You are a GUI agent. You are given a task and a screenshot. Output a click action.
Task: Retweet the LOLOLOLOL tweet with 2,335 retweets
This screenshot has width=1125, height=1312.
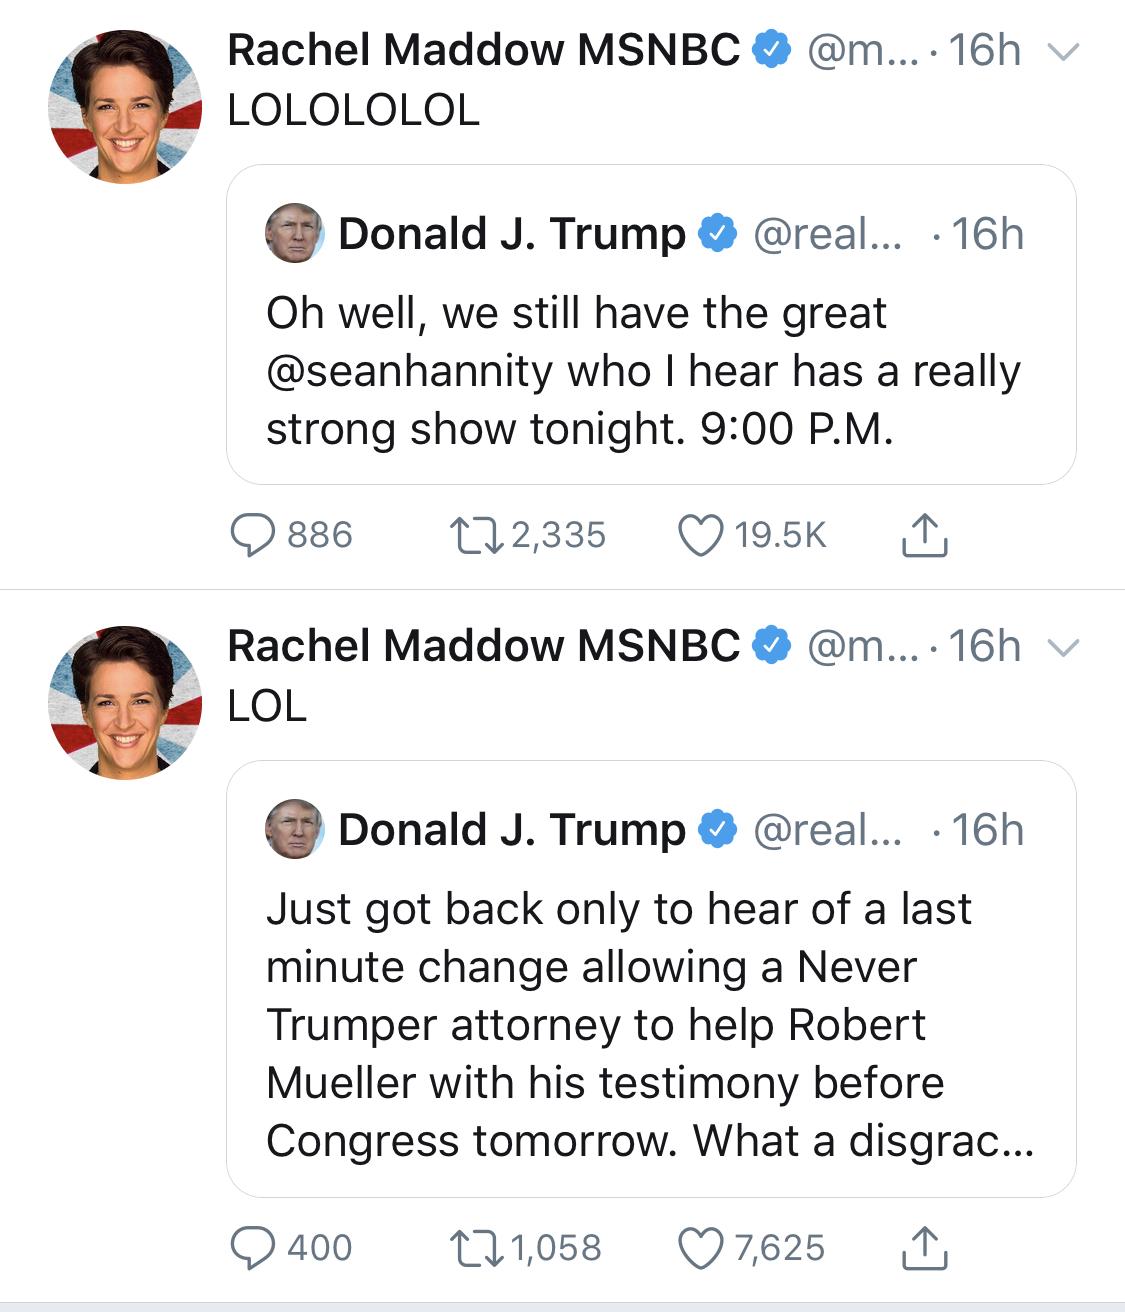476,535
